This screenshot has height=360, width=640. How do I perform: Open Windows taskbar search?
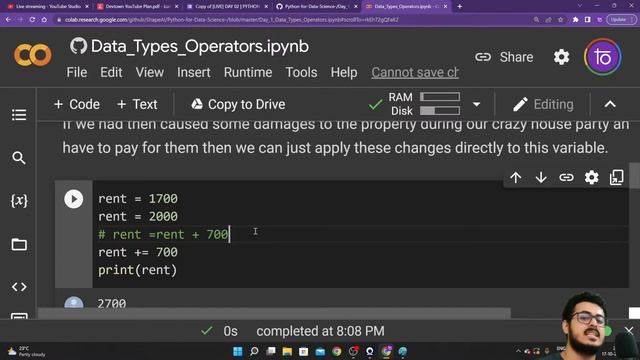pos(254,351)
